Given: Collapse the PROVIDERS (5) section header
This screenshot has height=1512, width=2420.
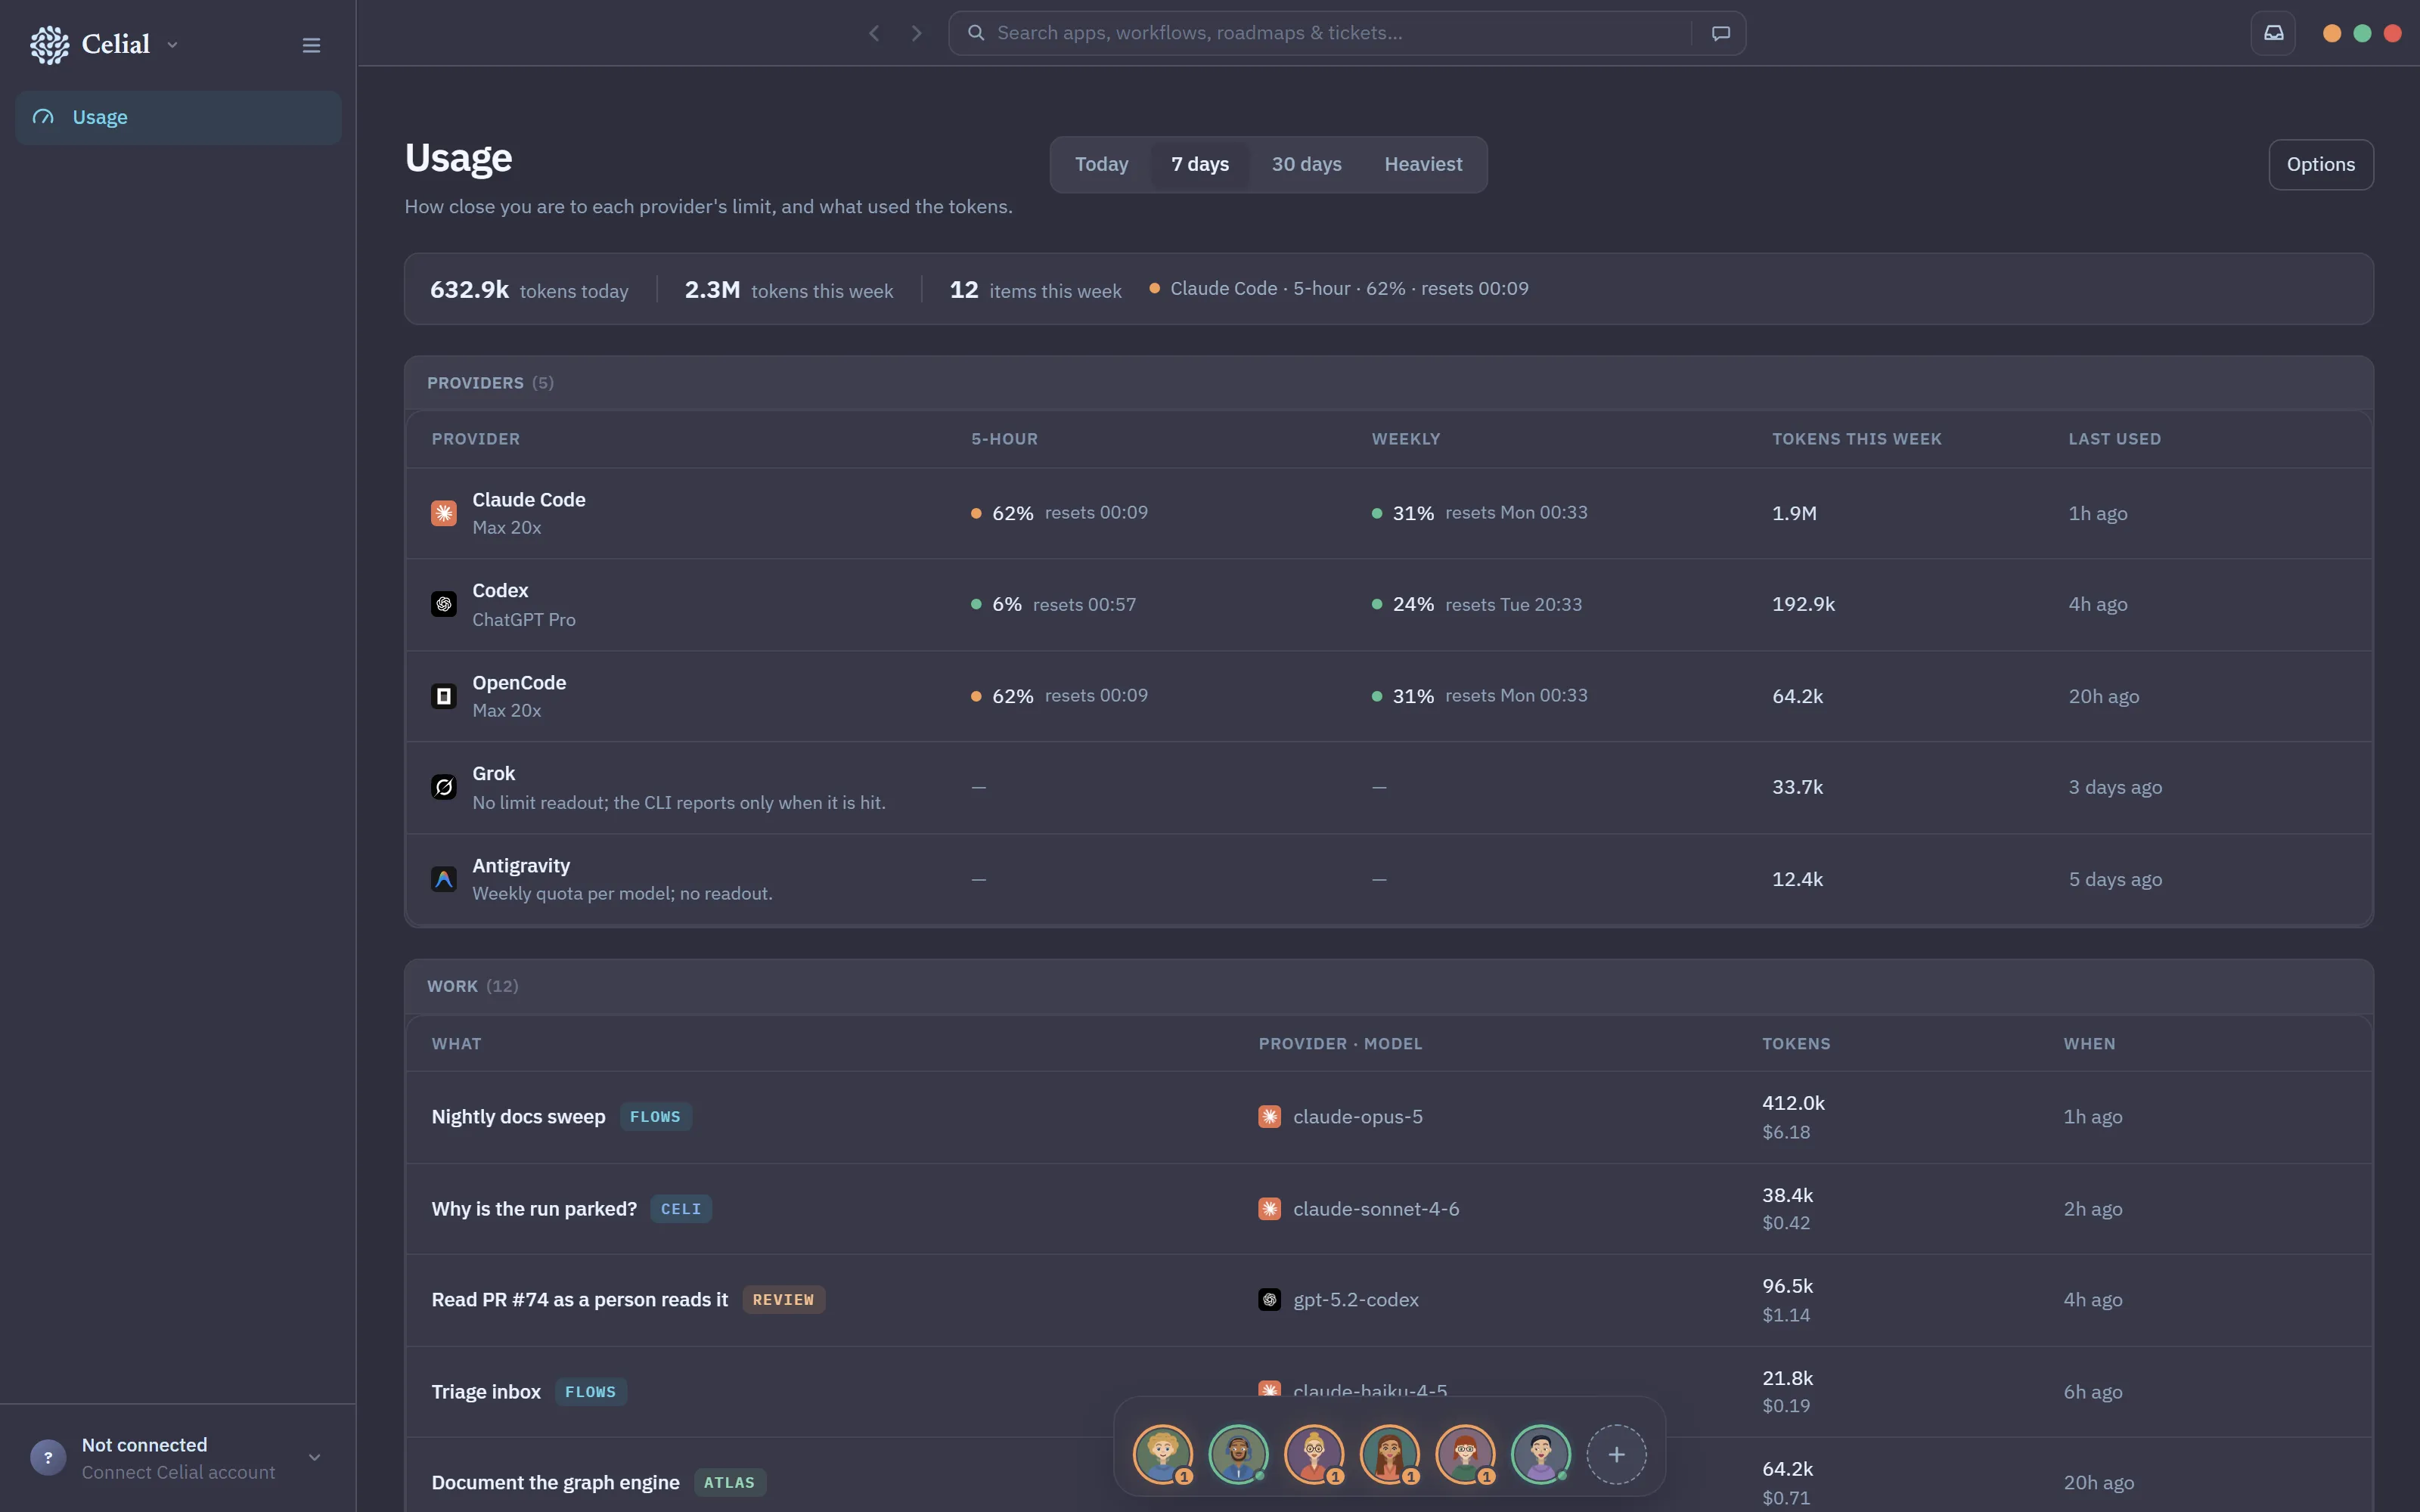Looking at the screenshot, I should (1388, 383).
